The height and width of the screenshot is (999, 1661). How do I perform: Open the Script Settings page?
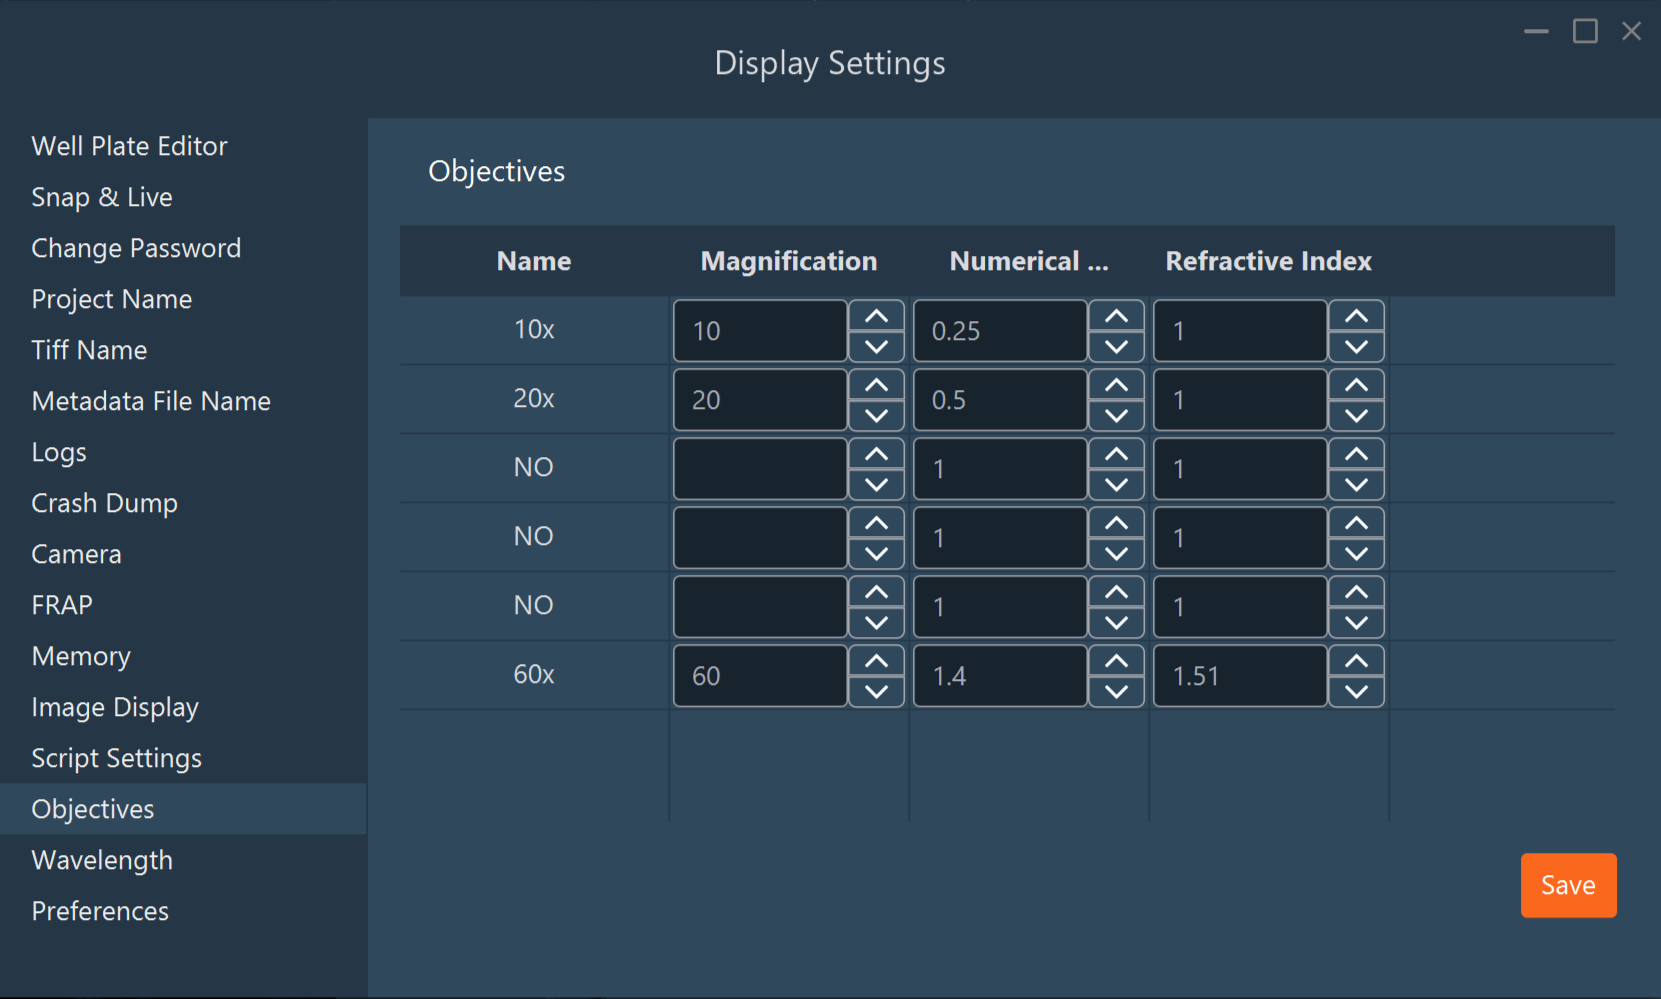pyautogui.click(x=116, y=757)
